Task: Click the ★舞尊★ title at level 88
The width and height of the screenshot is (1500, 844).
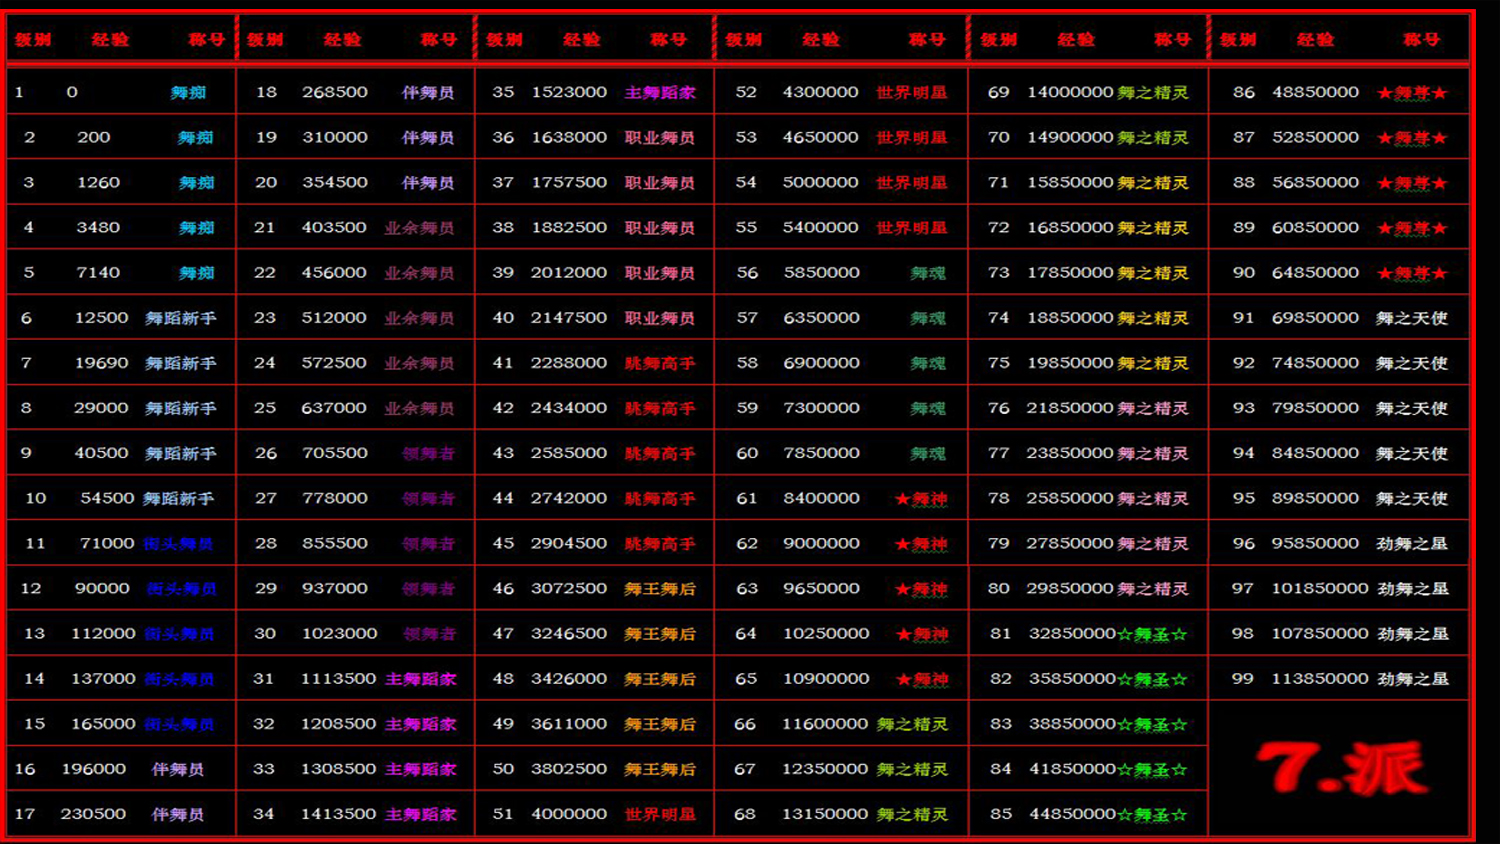Action: pyautogui.click(x=1412, y=183)
